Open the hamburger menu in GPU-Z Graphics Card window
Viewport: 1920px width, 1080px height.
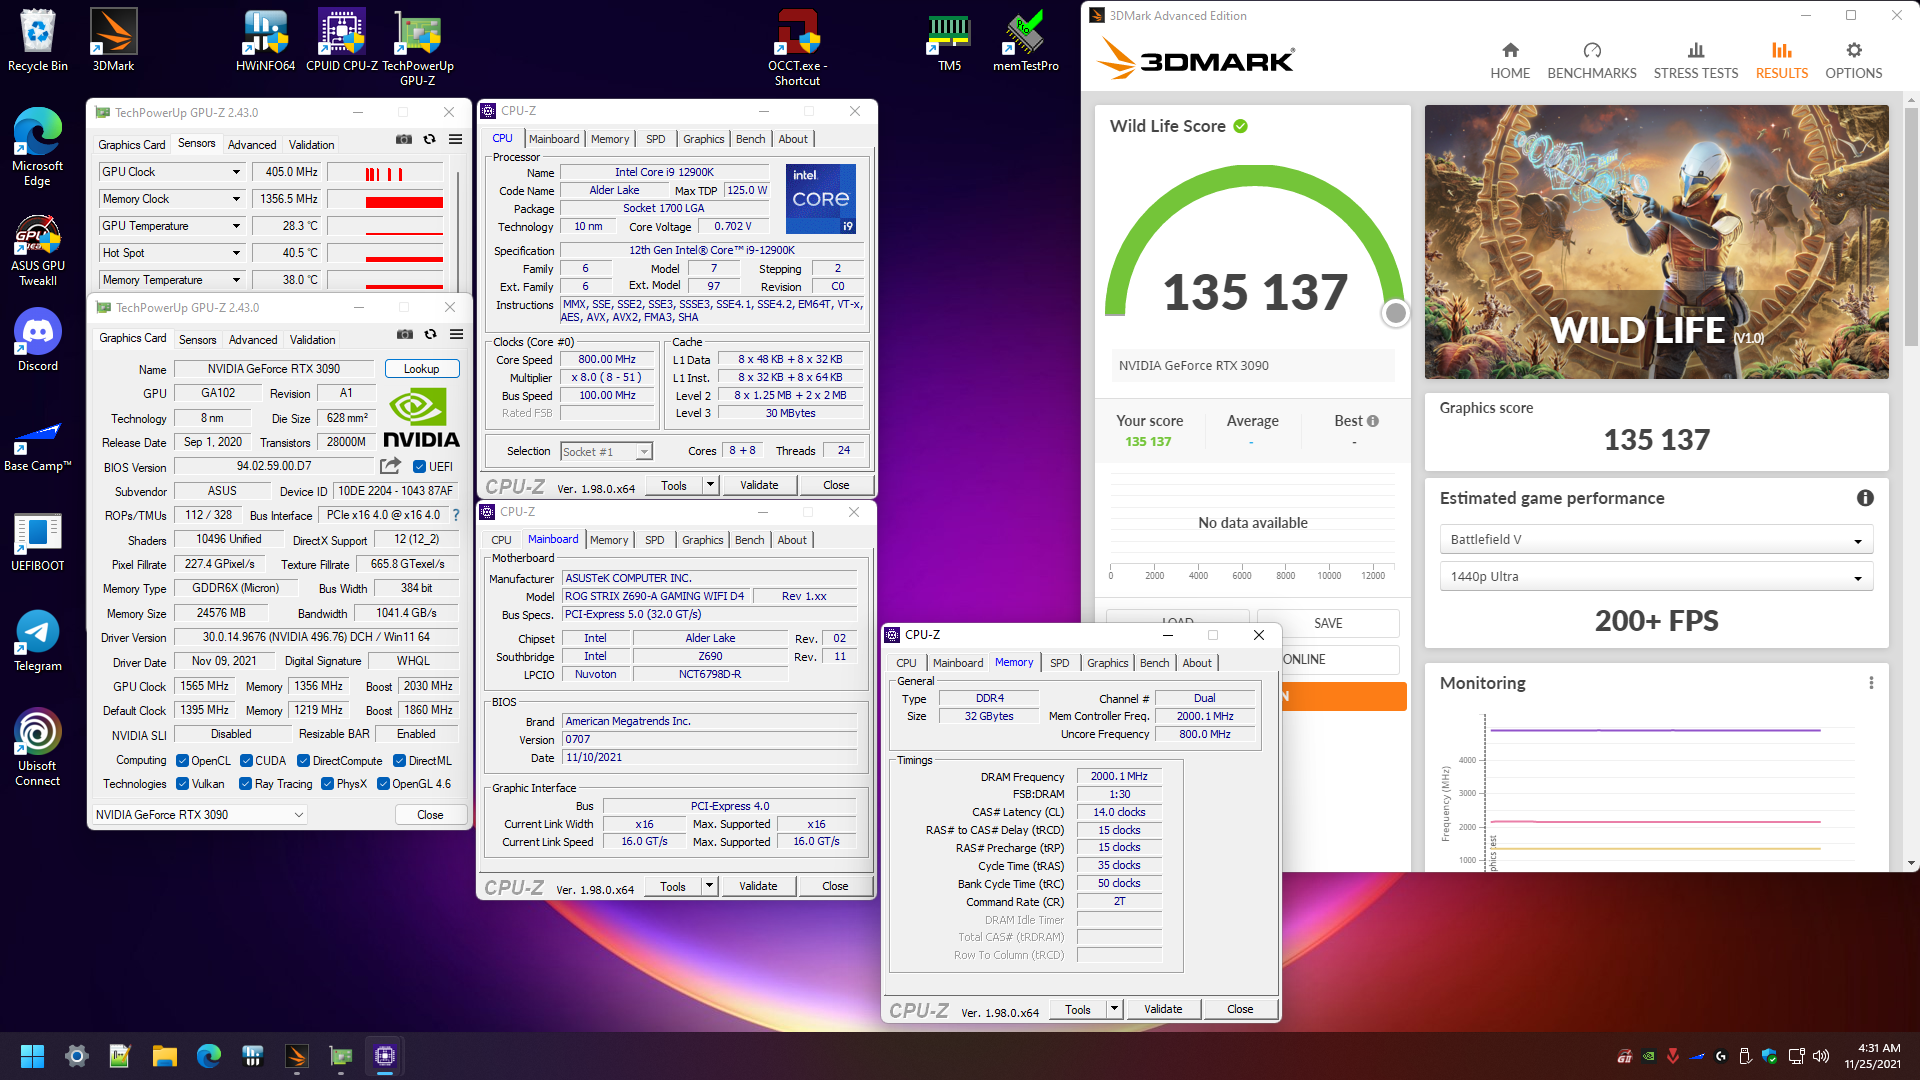pyautogui.click(x=457, y=335)
